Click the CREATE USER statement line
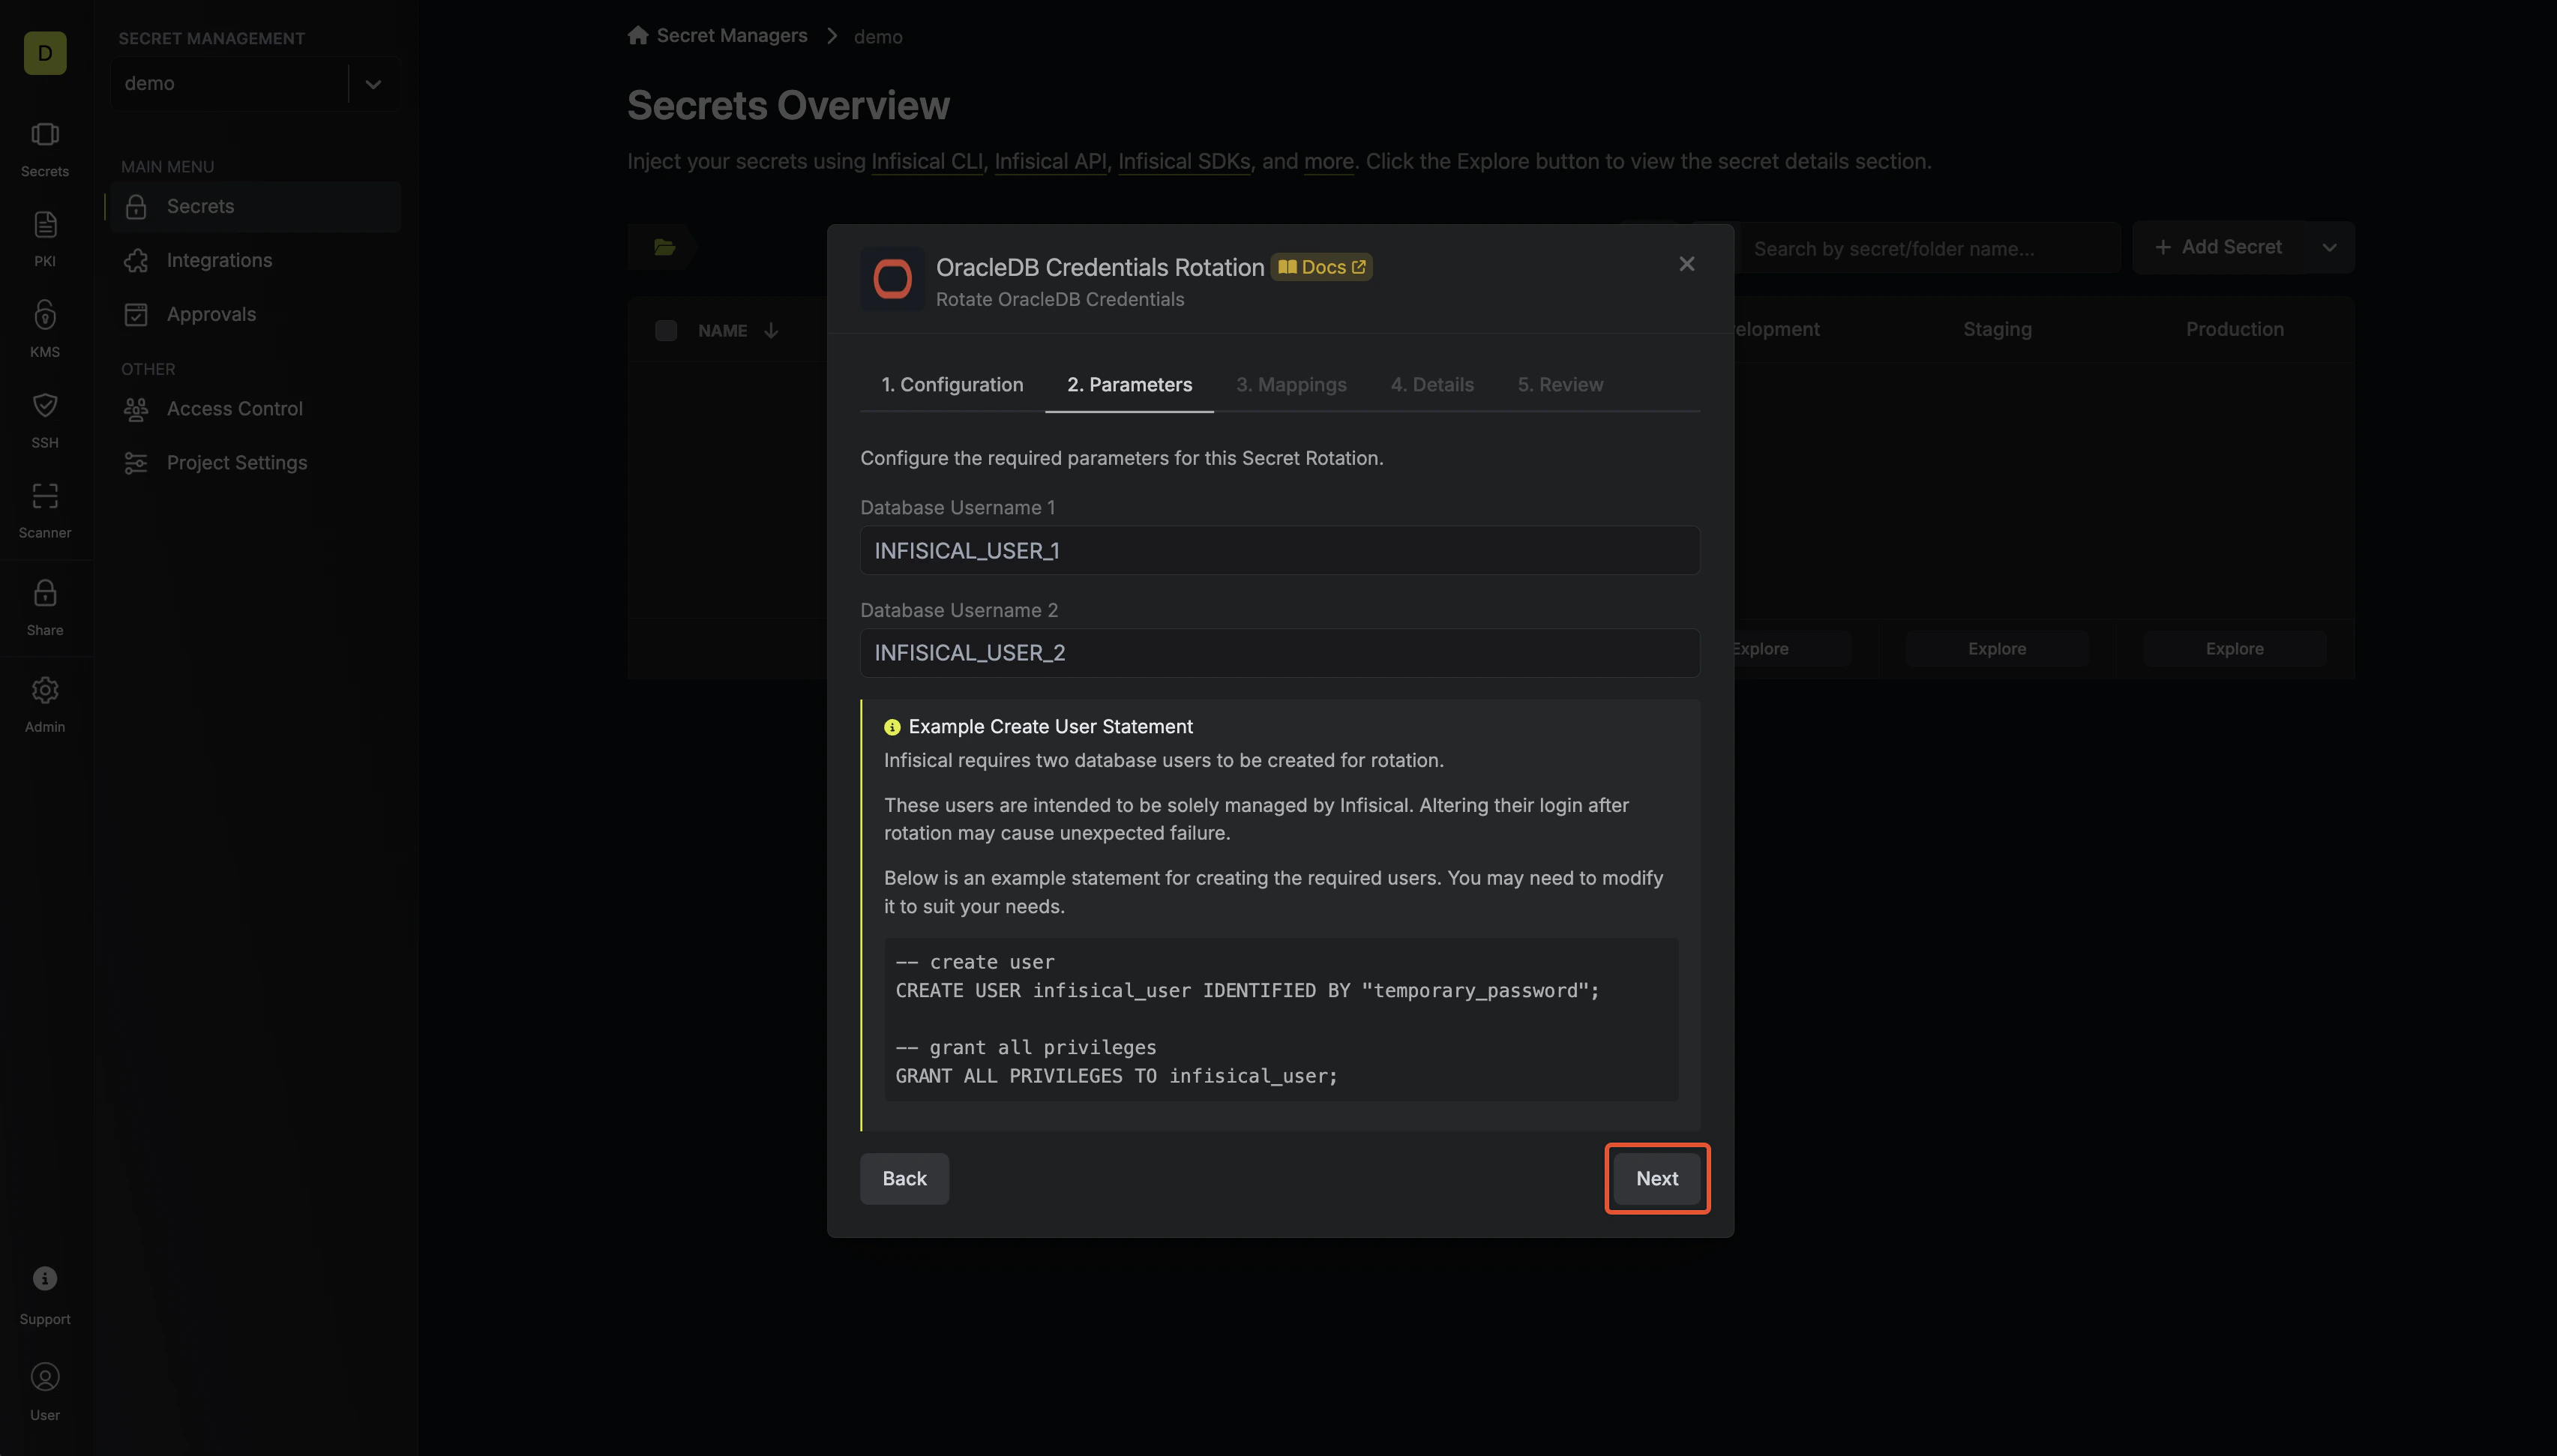Screen dimensions: 2557x1456 tap(1247, 991)
